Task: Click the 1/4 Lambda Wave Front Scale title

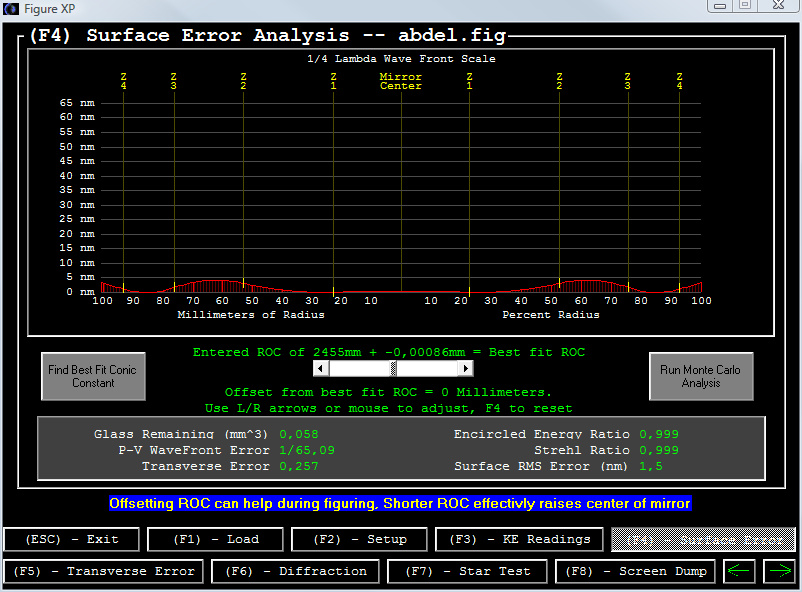Action: point(401,59)
